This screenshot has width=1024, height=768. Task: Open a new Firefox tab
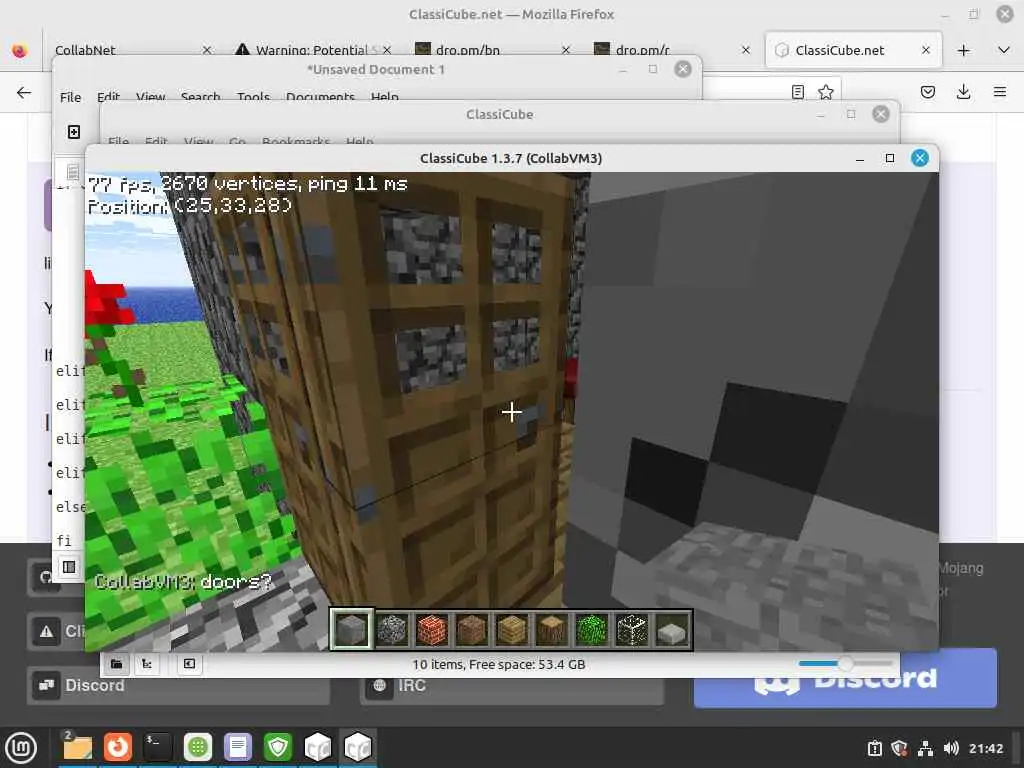(963, 50)
